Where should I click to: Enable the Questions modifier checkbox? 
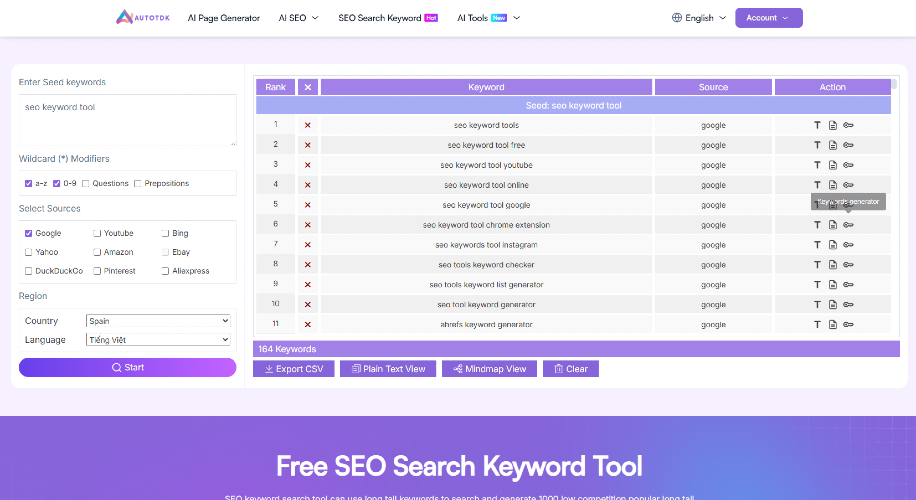coord(86,183)
